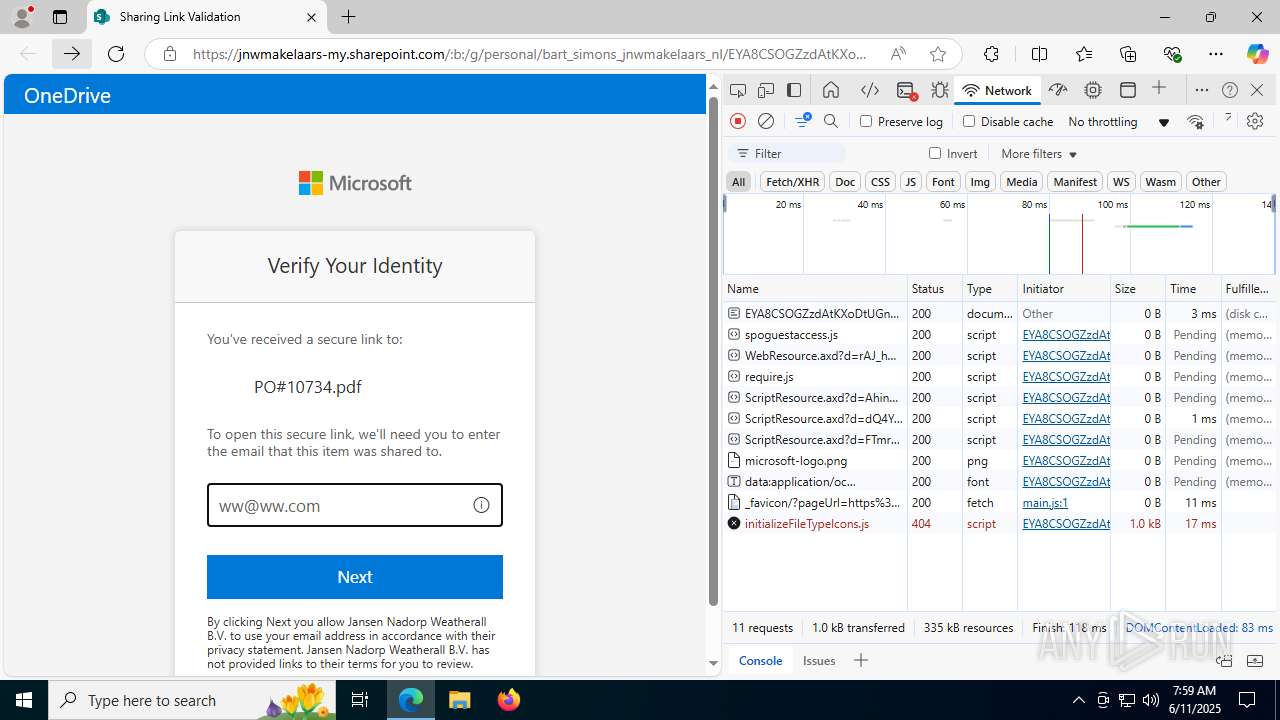Open main.js:1 initiator link
This screenshot has height=720, width=1280.
1045,503
